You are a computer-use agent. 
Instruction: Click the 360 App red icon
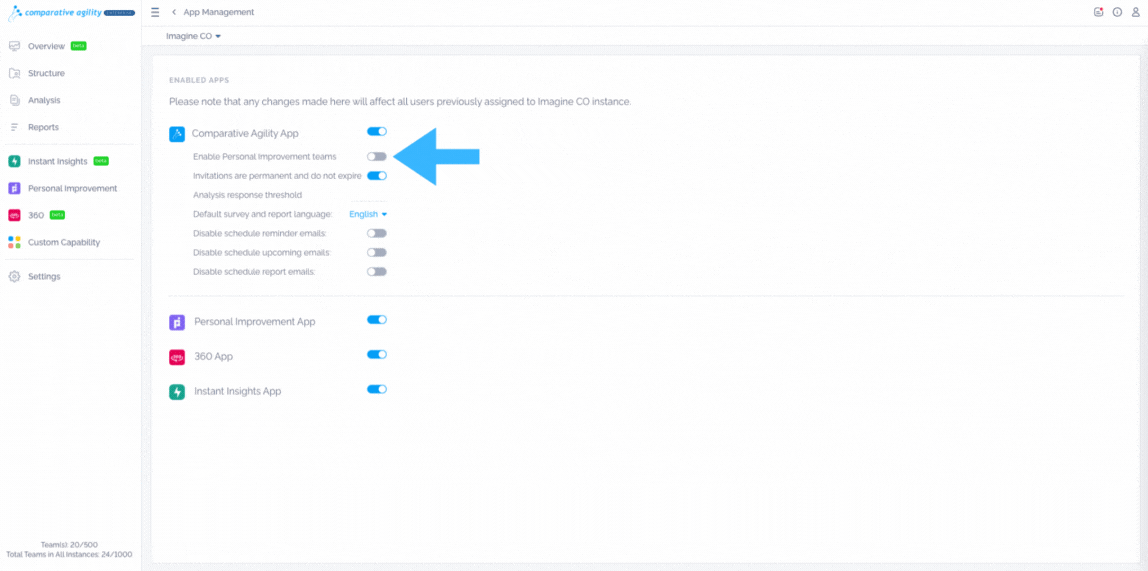(x=177, y=357)
